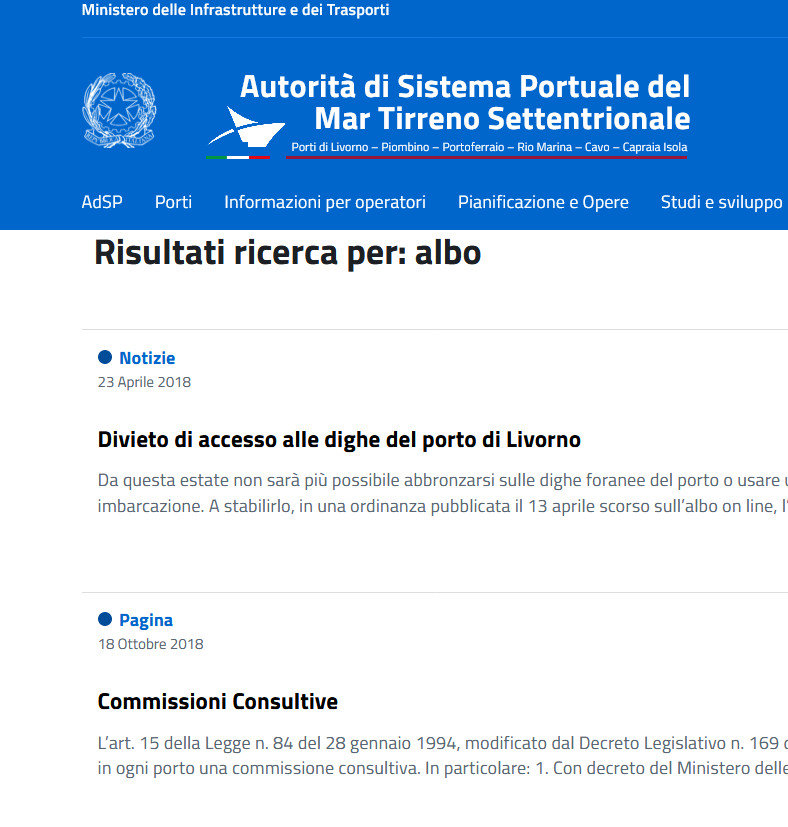Open Ministero delle Infrastrutture e dei Trasporti link
Image resolution: width=788 pixels, height=827 pixels.
(236, 10)
